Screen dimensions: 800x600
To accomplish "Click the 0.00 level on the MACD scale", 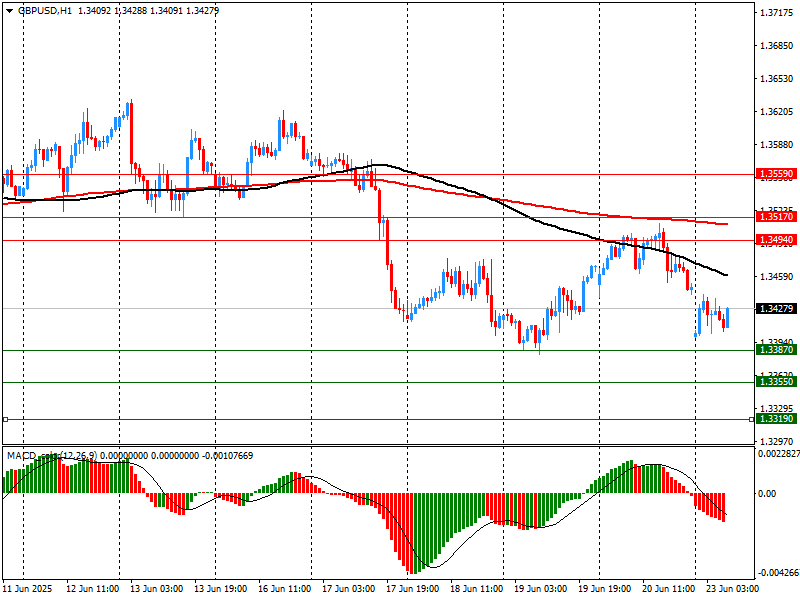I will point(767,494).
